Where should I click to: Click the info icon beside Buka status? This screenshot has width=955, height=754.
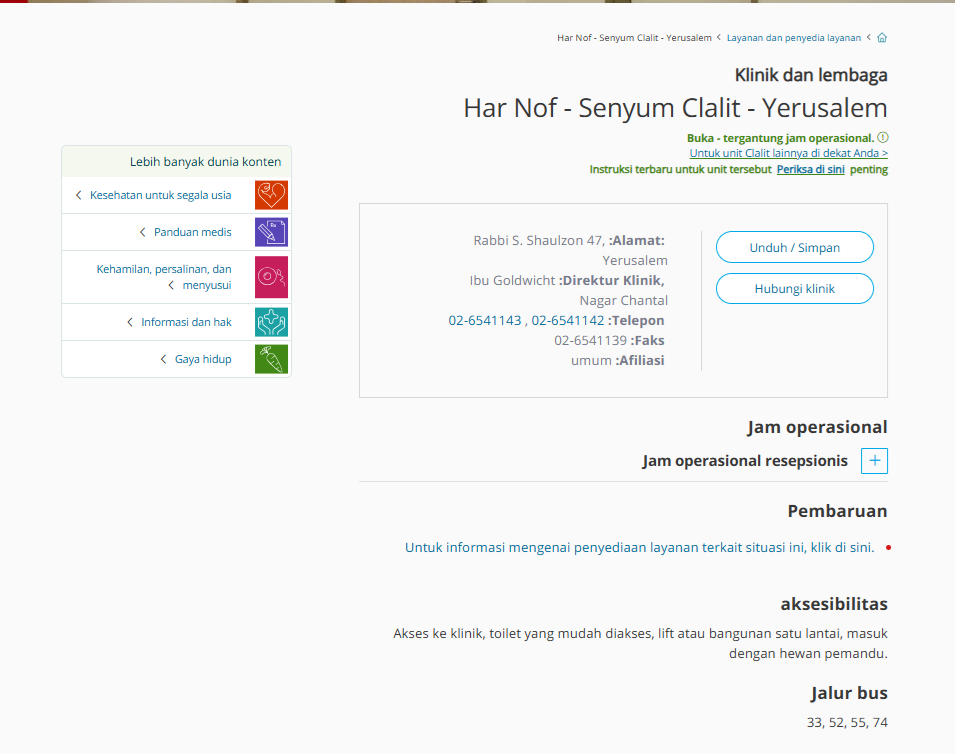pyautogui.click(x=883, y=137)
